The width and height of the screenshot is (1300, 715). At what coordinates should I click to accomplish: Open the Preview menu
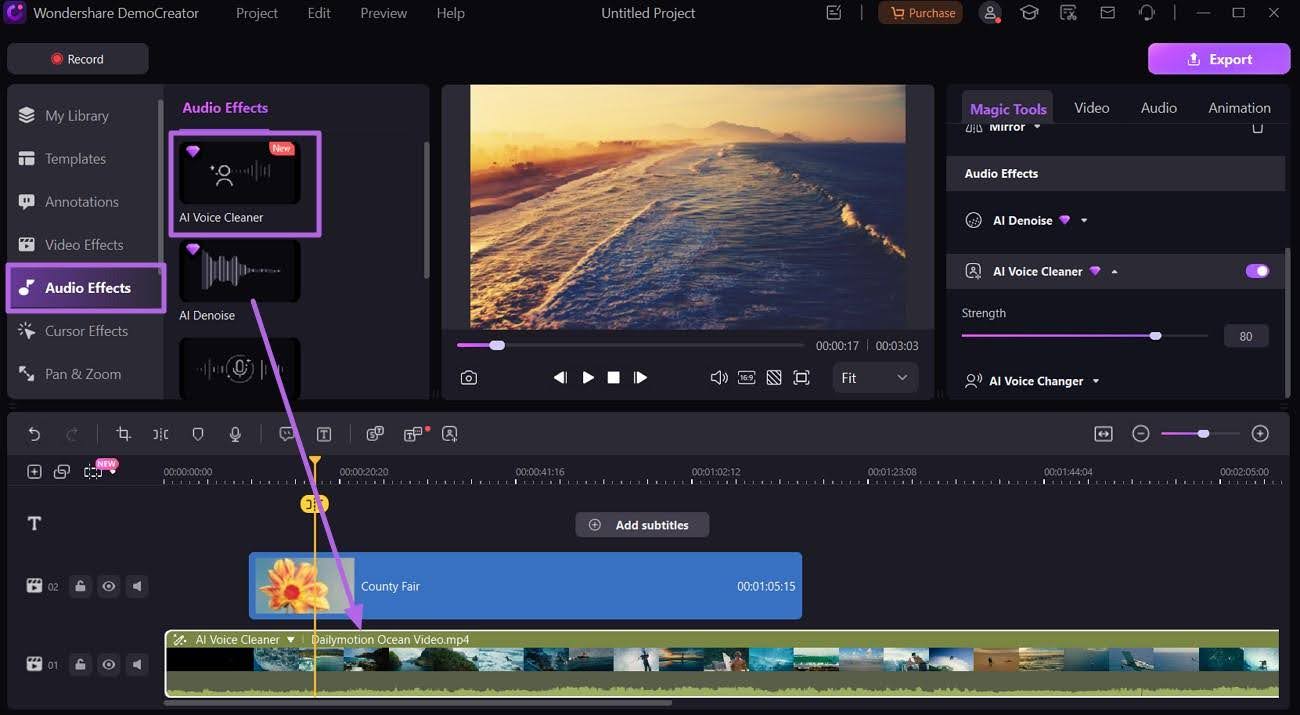pos(384,13)
